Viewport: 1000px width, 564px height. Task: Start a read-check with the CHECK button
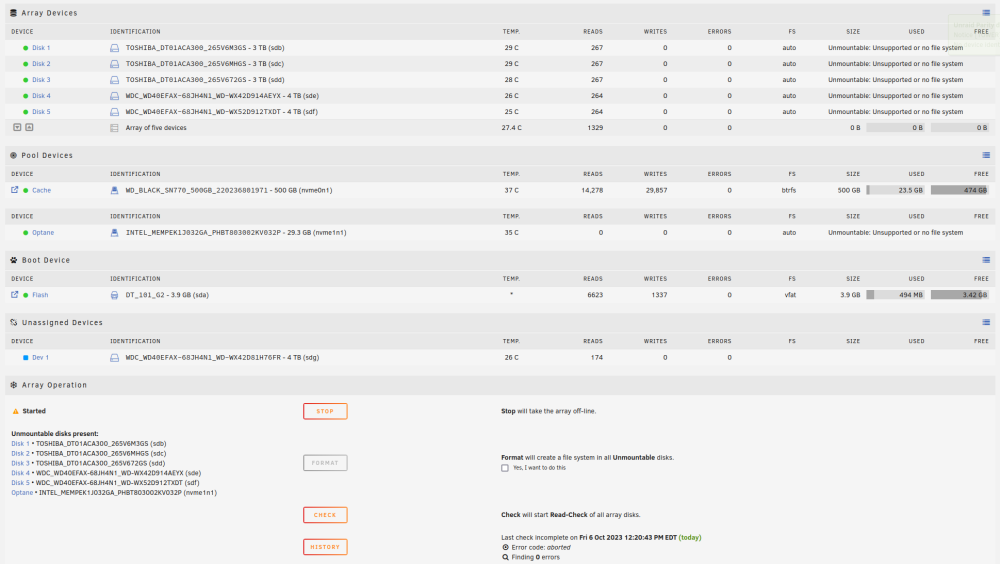[x=325, y=515]
